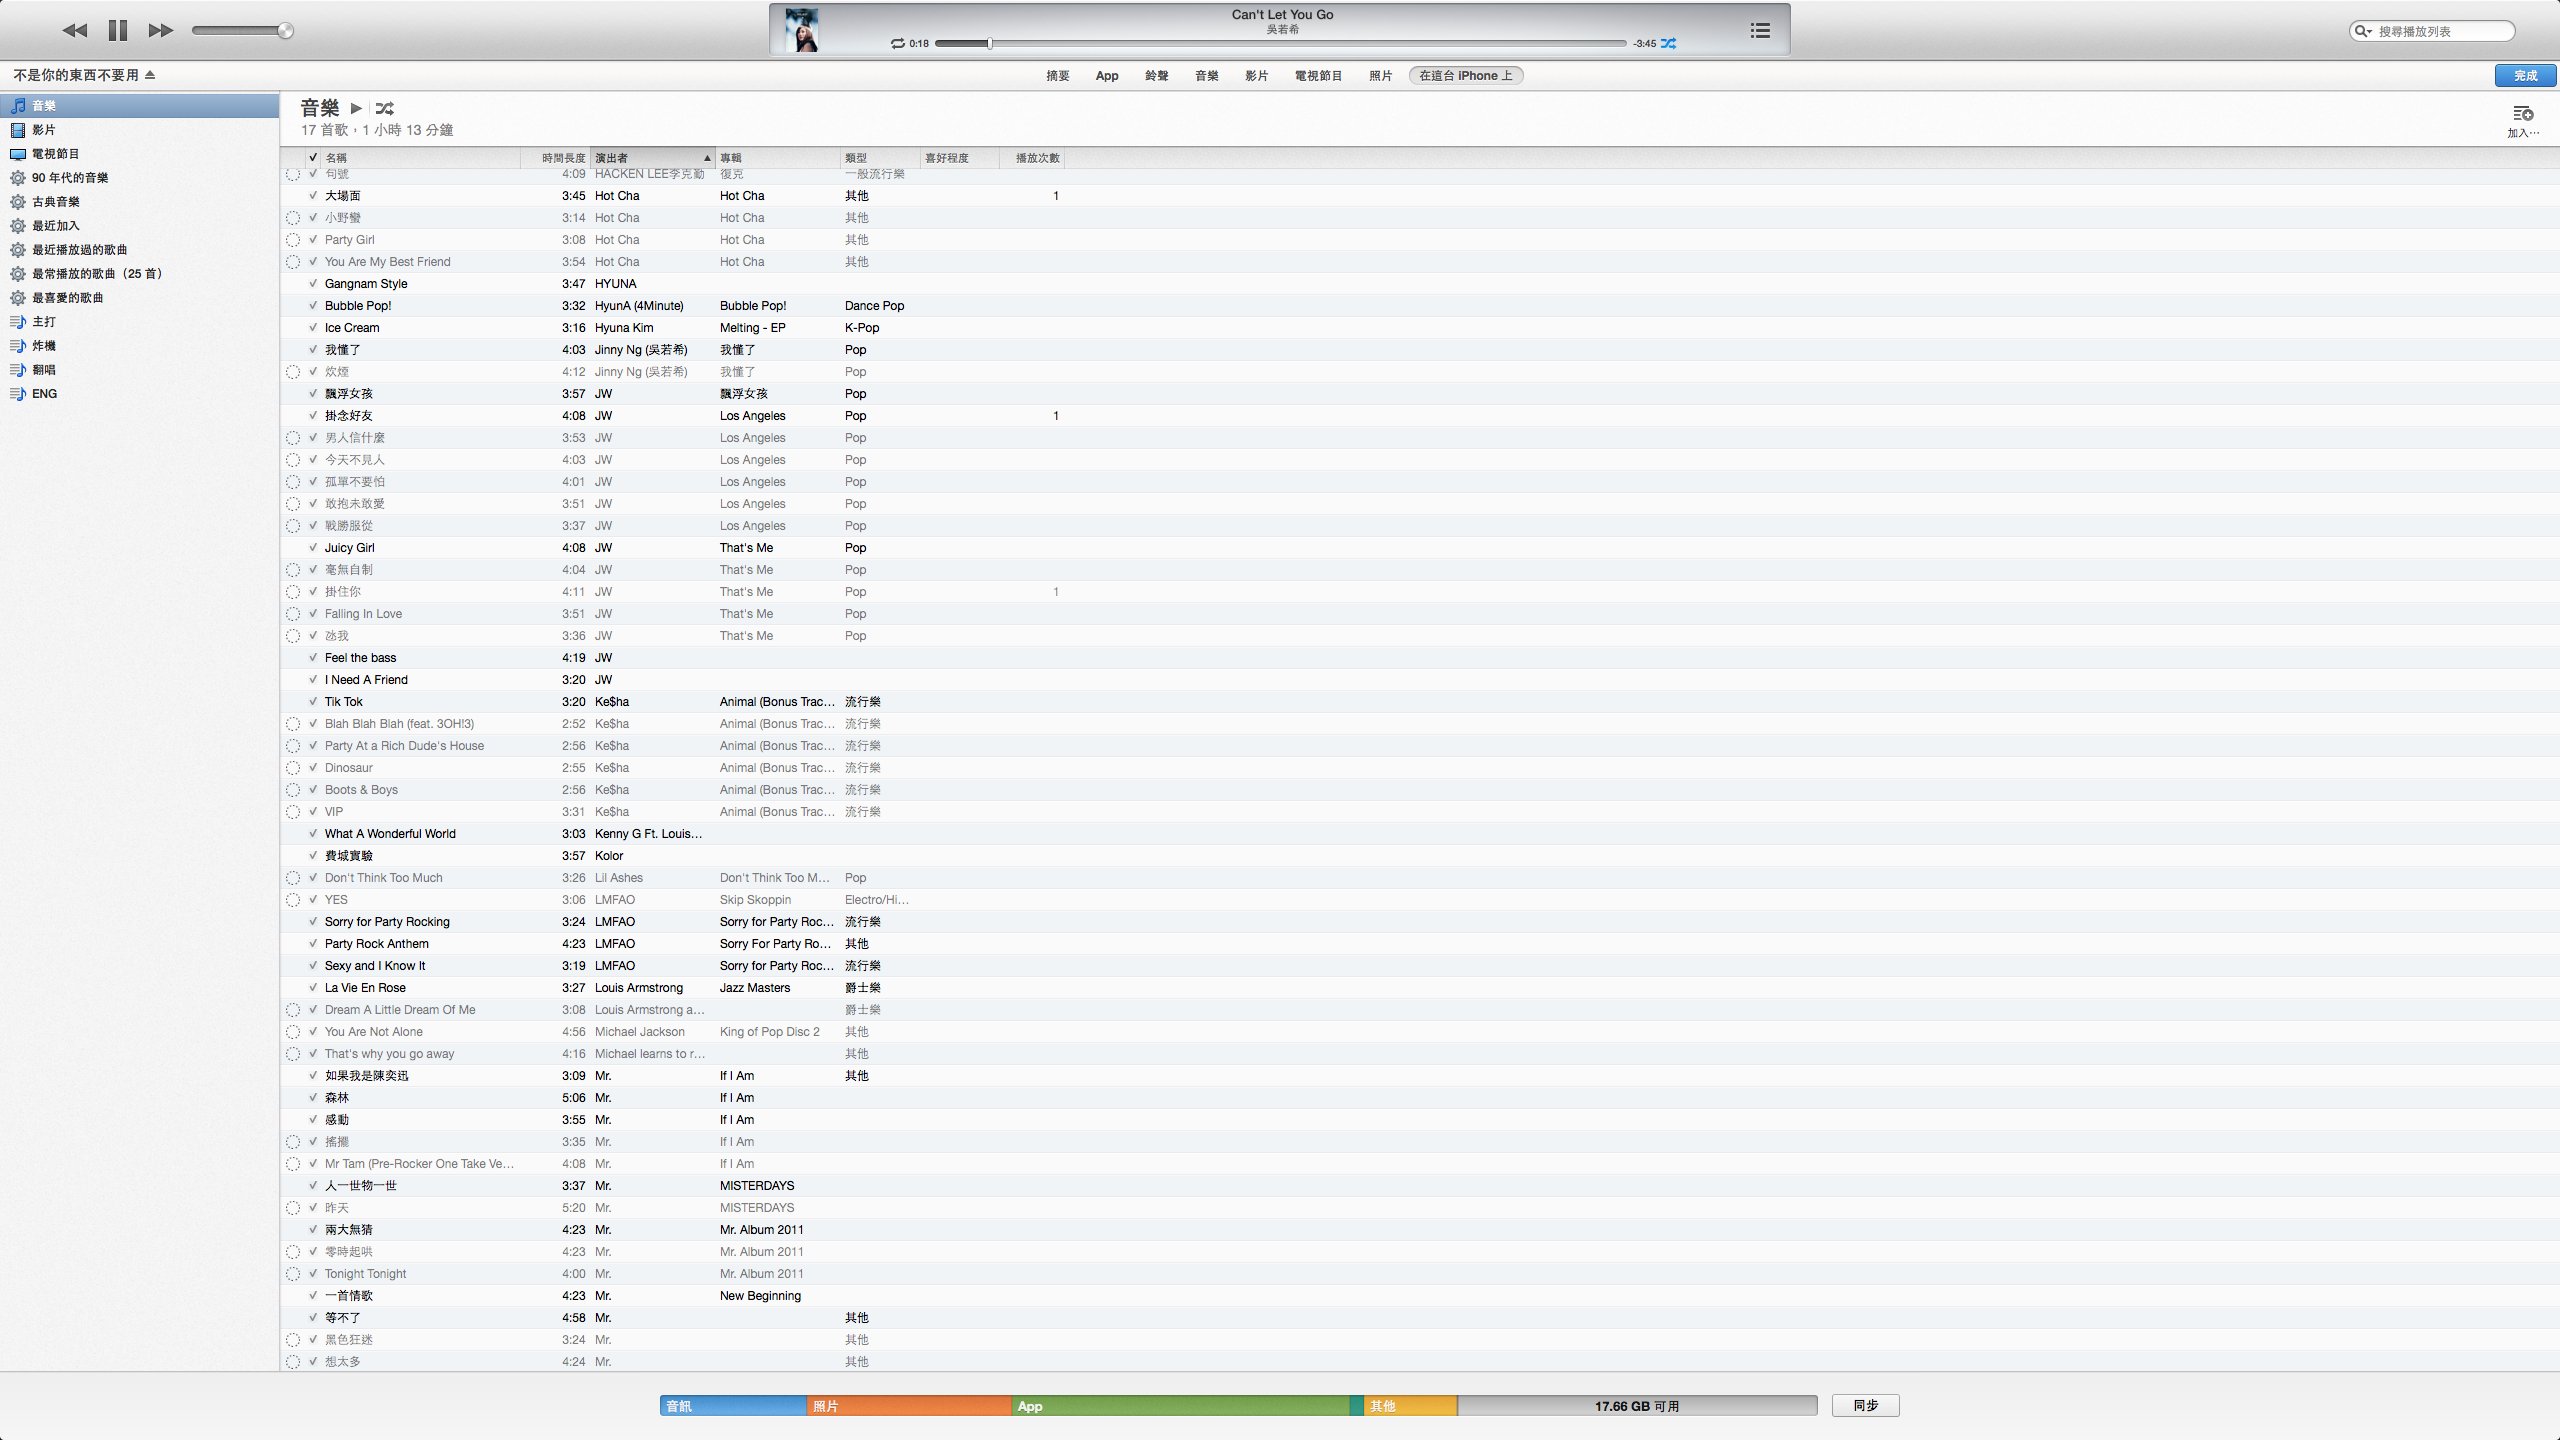Sort by 類型 column header
2560x1440 pixels.
click(x=880, y=158)
